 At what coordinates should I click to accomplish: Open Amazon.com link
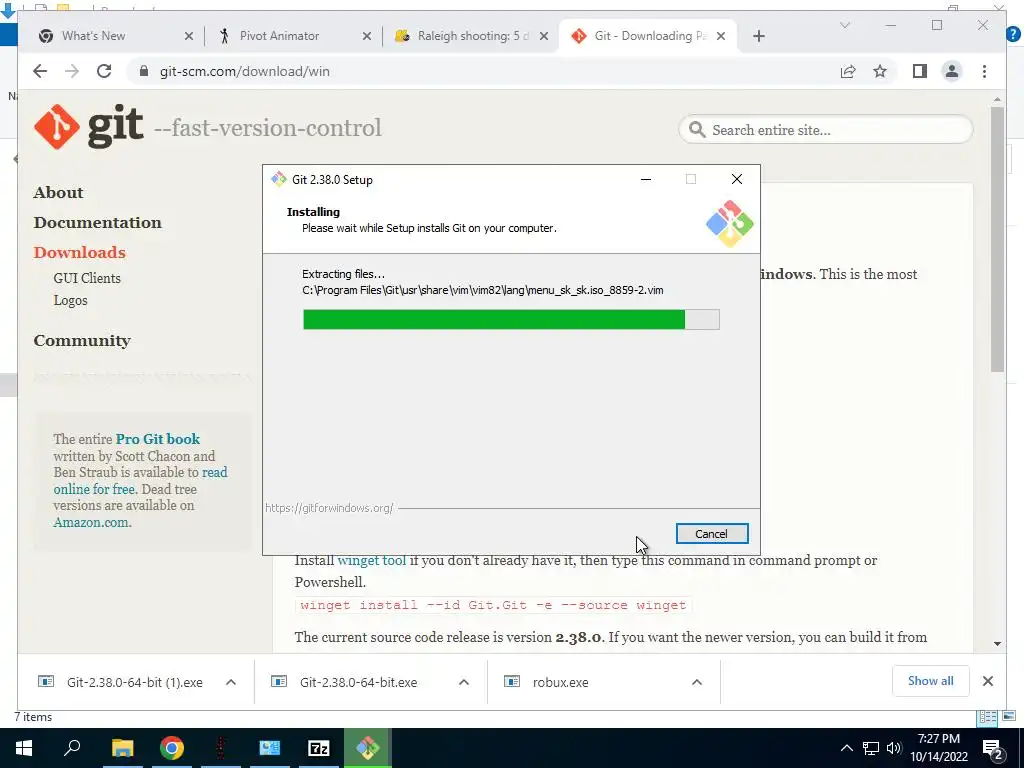pyautogui.click(x=91, y=522)
